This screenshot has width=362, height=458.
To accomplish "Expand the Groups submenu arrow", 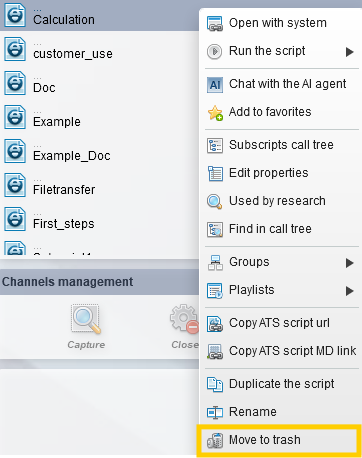I will (x=349, y=263).
